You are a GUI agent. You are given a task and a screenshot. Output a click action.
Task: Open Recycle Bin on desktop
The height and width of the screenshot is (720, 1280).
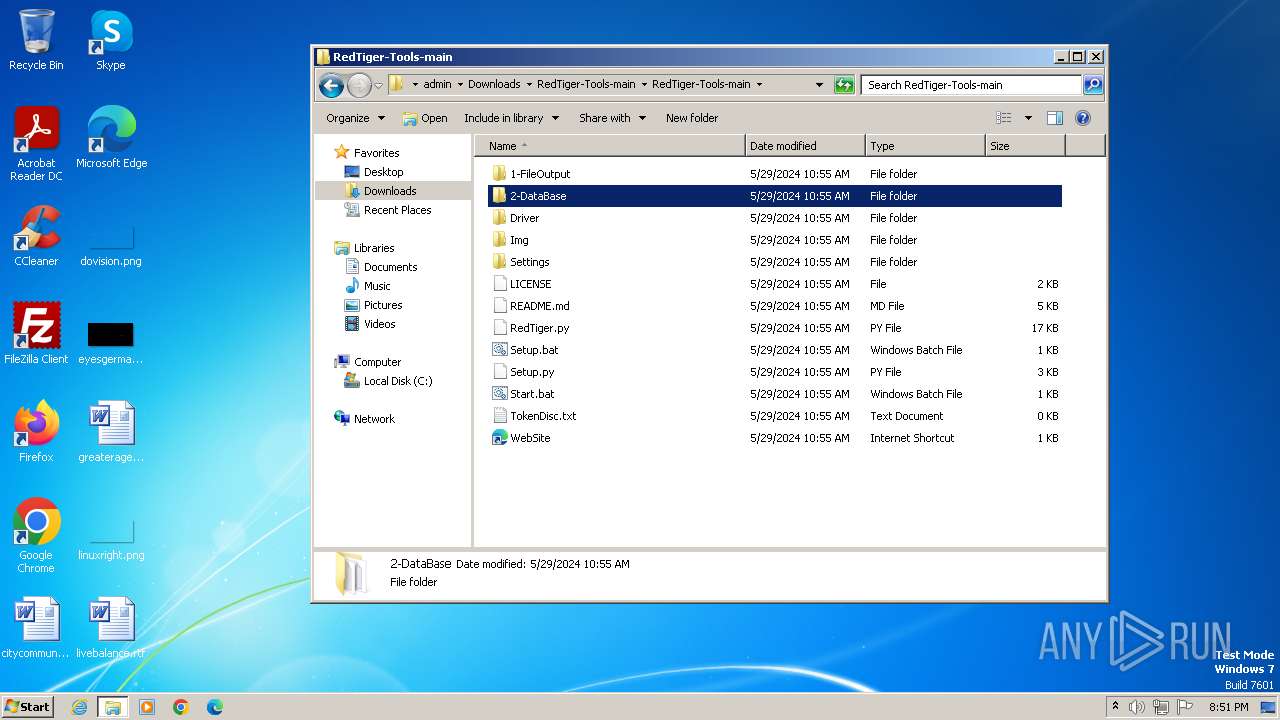coord(36,40)
